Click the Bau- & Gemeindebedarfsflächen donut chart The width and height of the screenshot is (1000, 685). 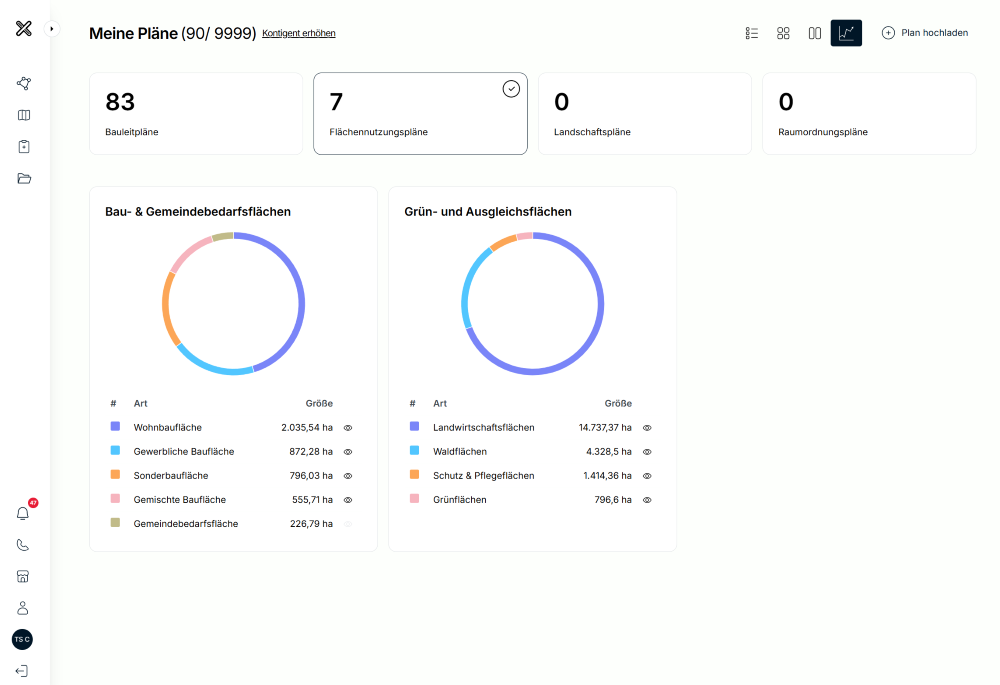point(233,304)
